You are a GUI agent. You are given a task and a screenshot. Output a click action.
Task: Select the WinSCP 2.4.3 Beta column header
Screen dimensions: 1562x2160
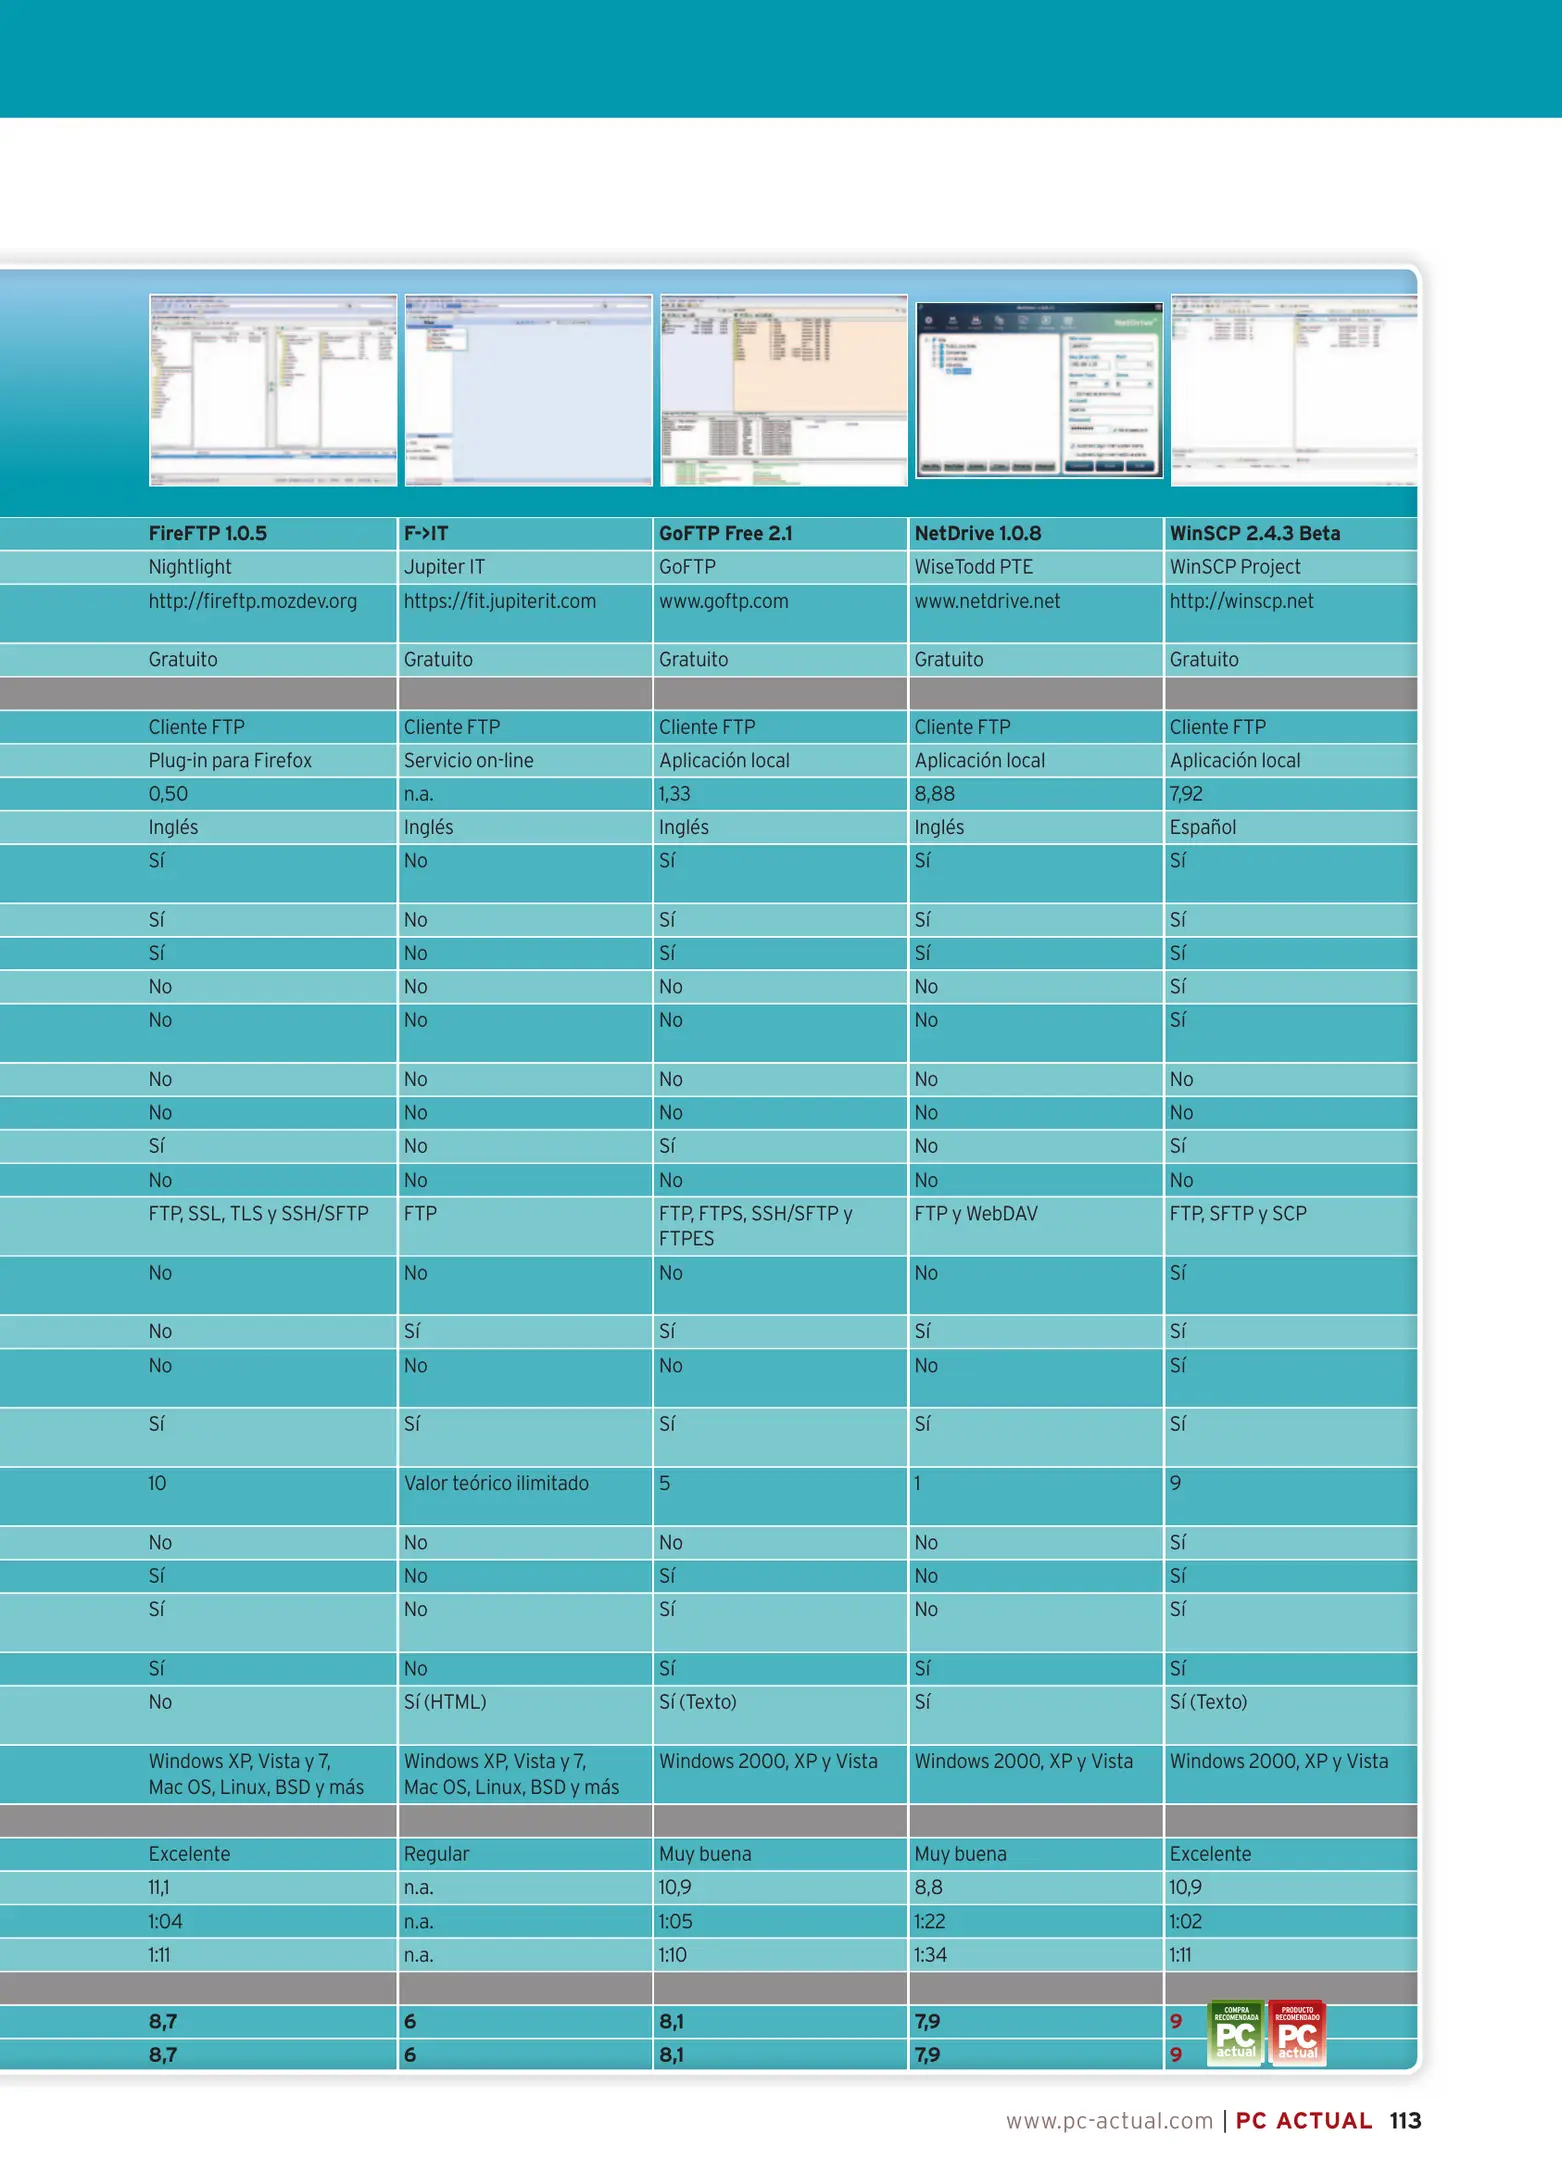tap(1254, 533)
